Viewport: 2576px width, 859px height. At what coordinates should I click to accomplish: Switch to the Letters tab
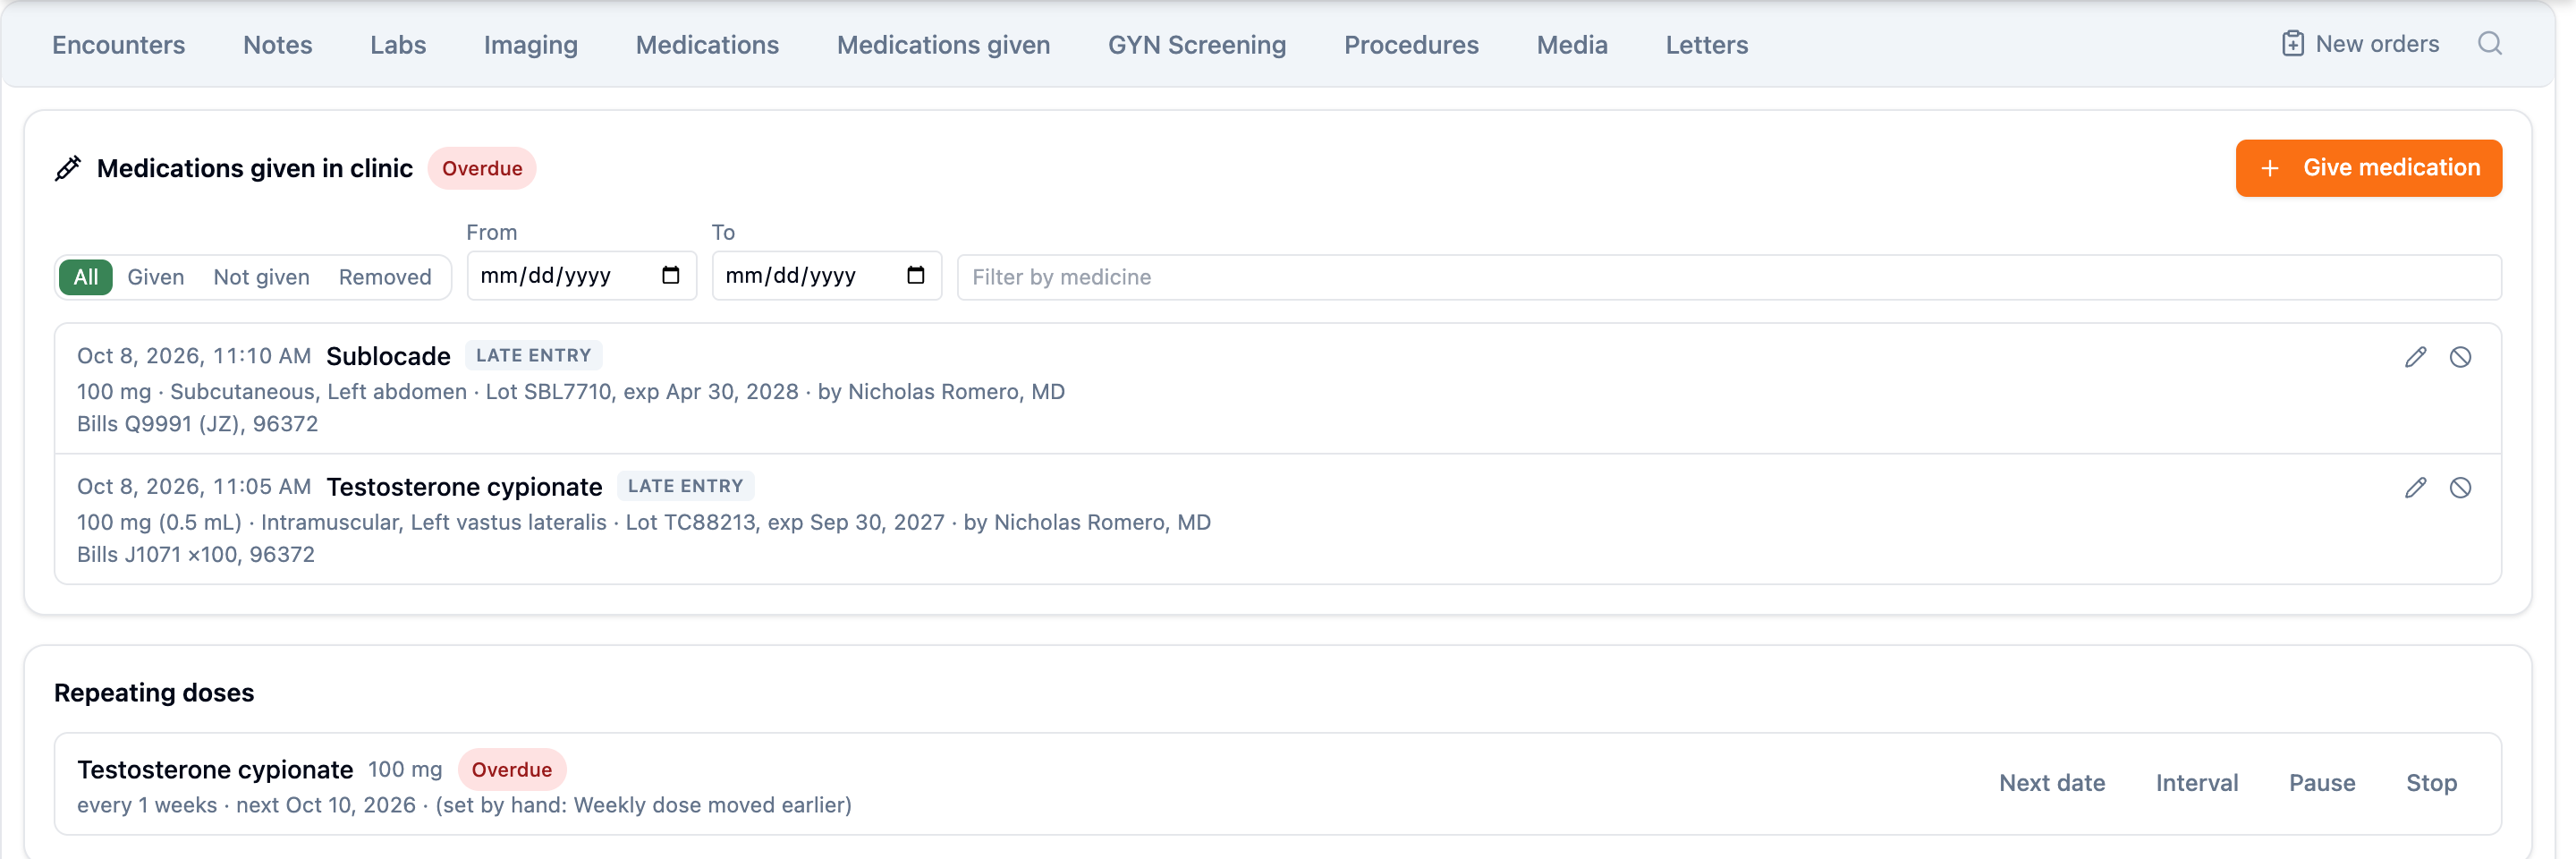pos(1707,45)
